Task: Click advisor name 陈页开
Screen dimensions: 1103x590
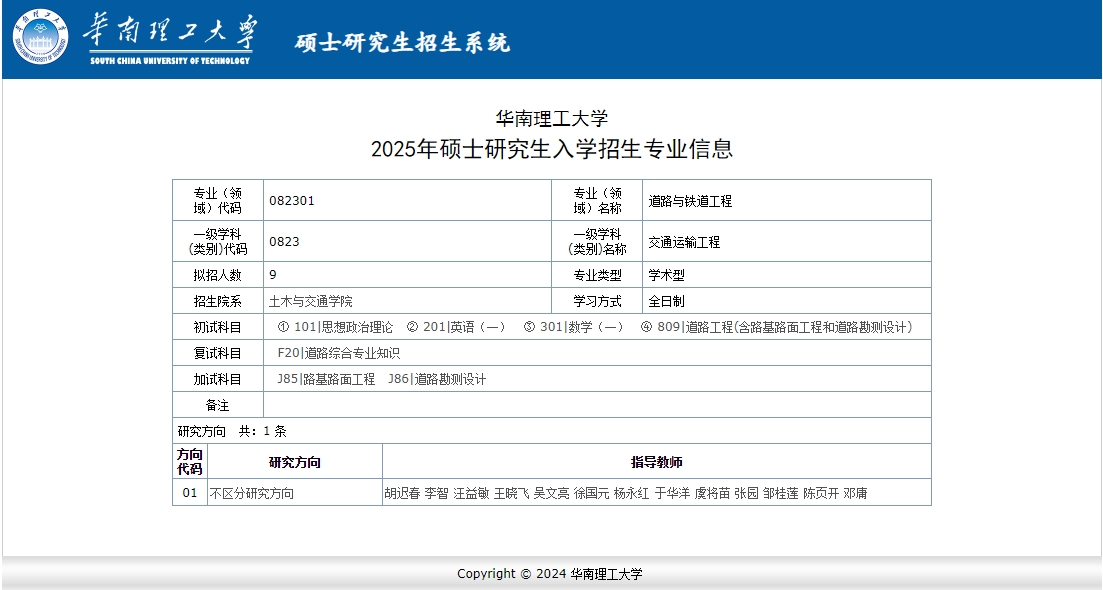Action: click(821, 493)
